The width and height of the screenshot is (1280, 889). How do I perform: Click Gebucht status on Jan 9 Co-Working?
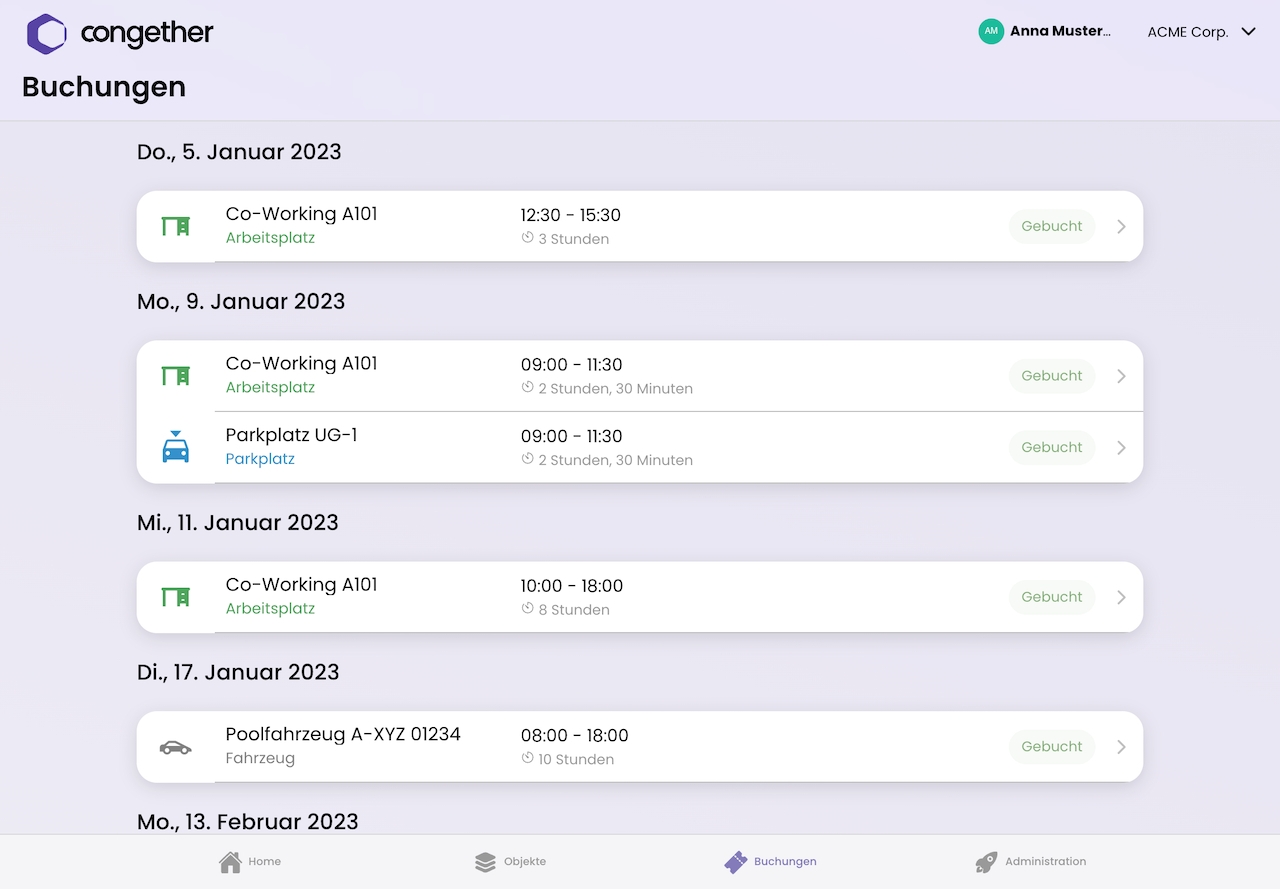pos(1051,376)
